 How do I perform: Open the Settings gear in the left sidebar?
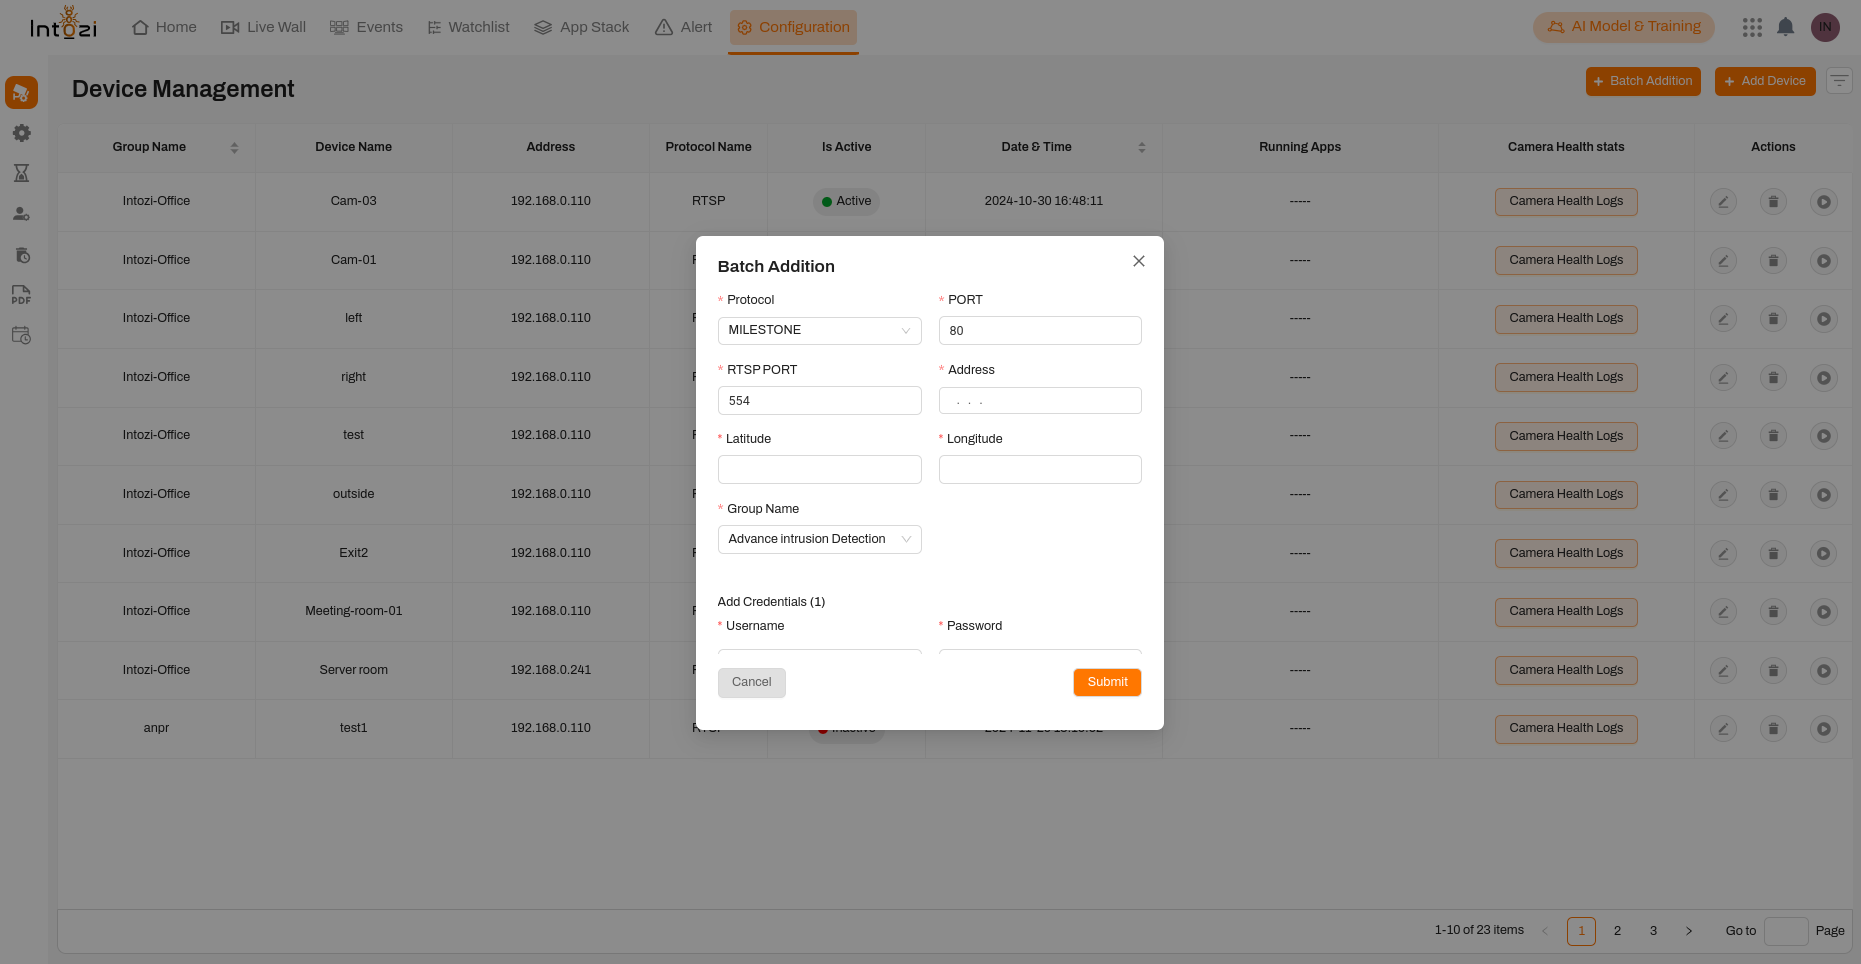point(21,133)
